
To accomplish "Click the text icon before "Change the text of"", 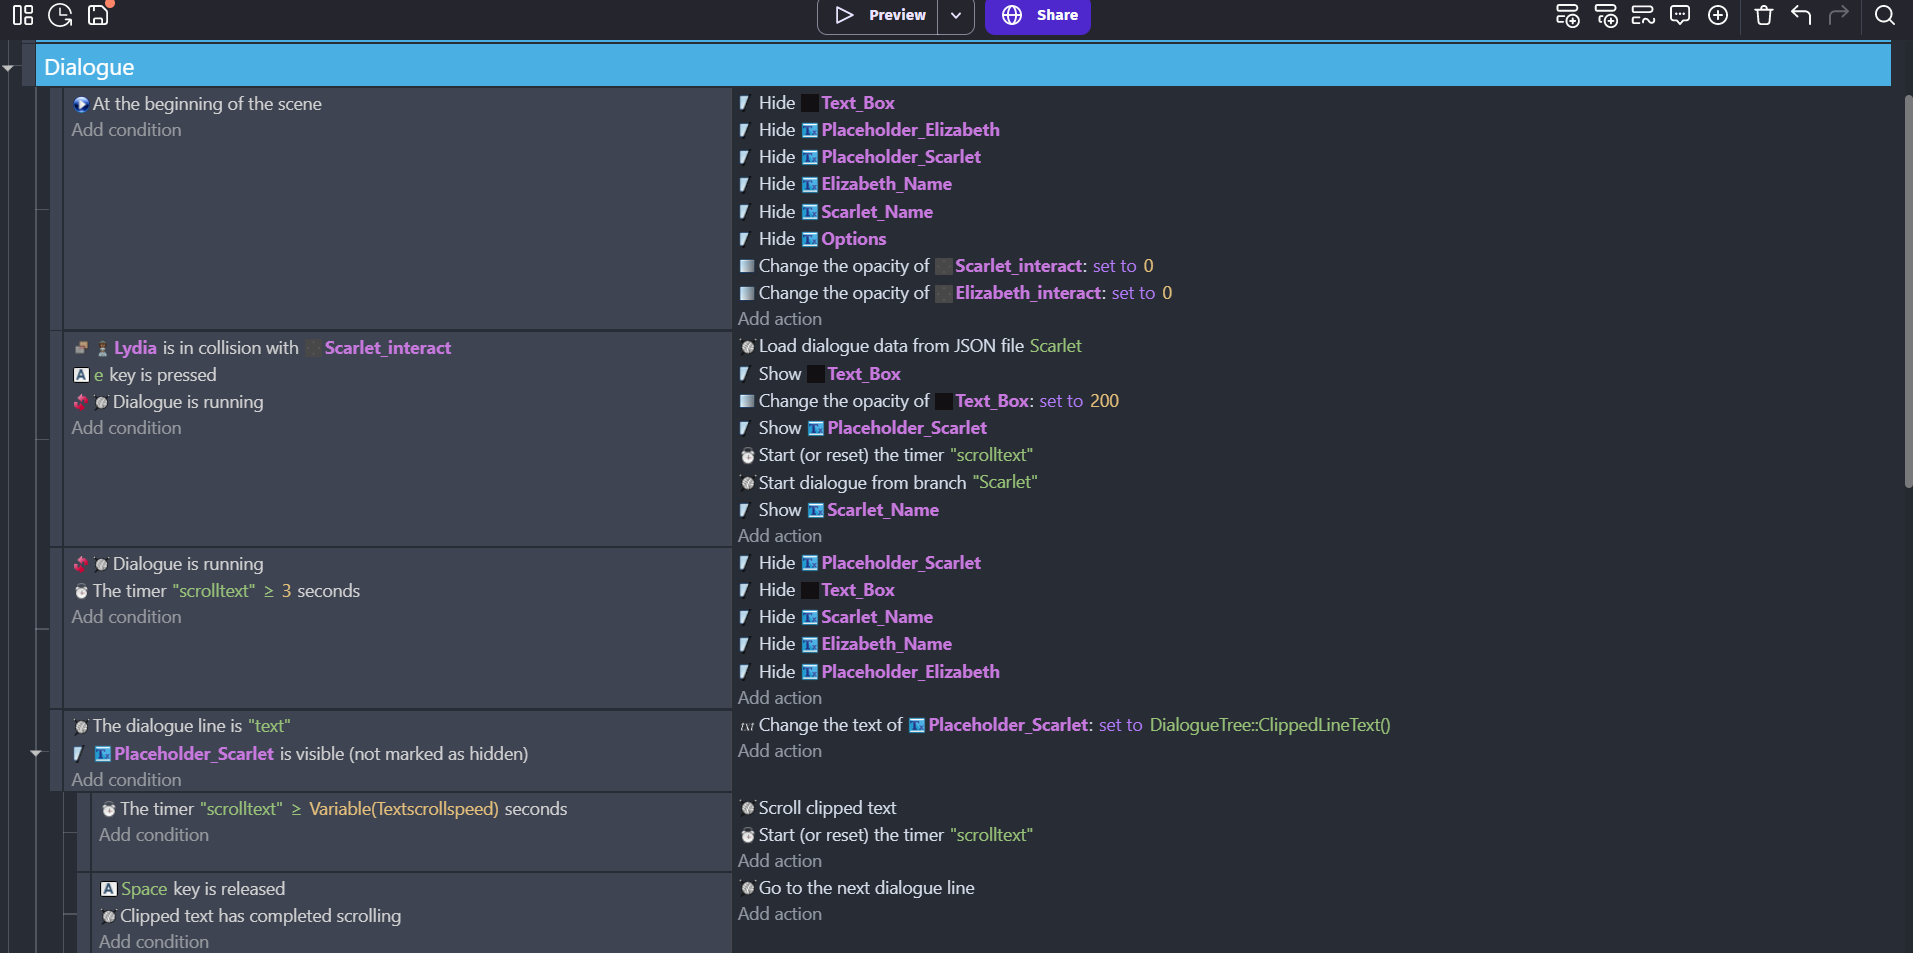I will pyautogui.click(x=746, y=726).
